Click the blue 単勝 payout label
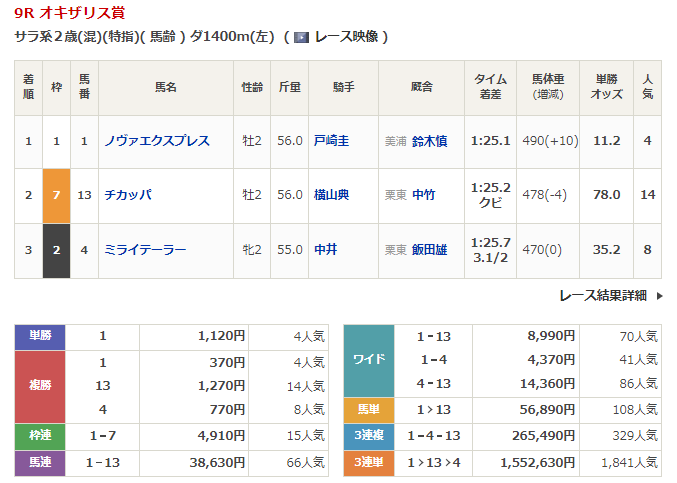This screenshot has height=483, width=677. click(39, 337)
